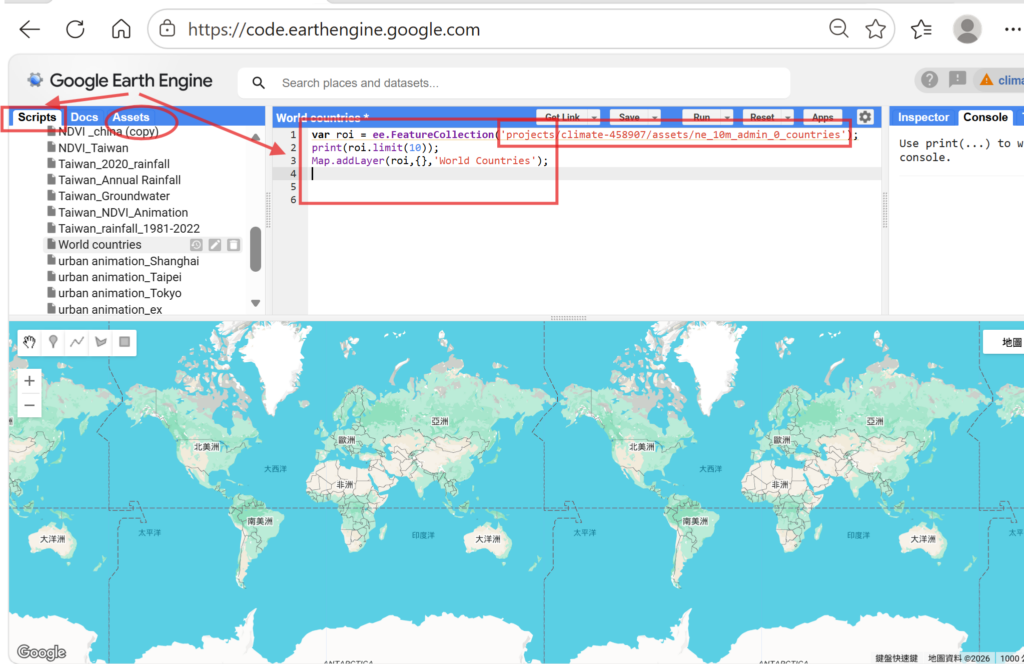The image size is (1024, 664).
Task: Pick the draw polygon shape tool
Action: 100,343
